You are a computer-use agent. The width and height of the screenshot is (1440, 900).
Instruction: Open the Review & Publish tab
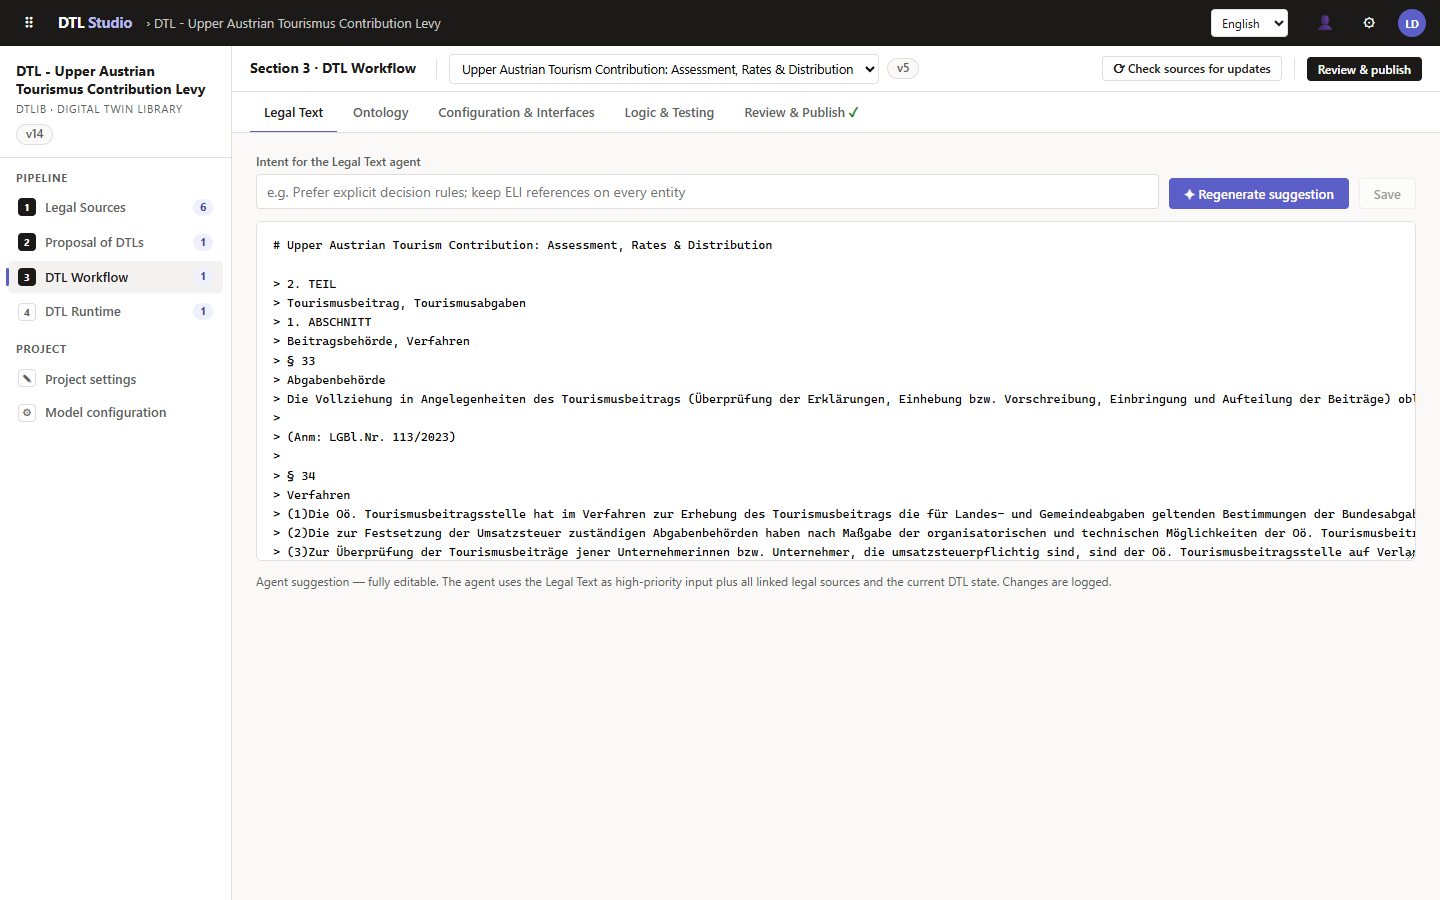coord(801,112)
